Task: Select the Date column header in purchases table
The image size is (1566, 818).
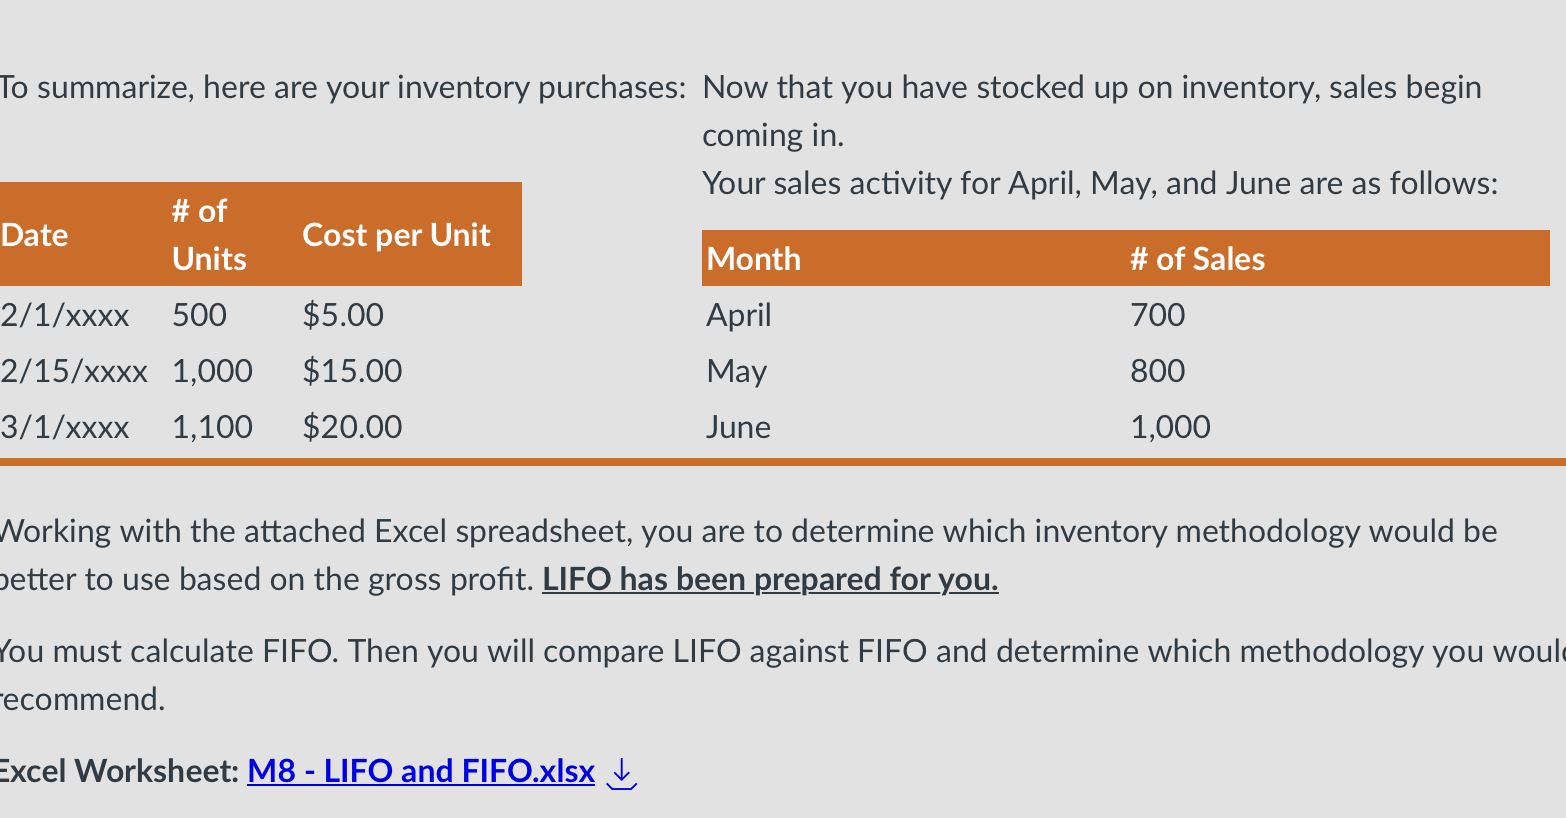Action: (x=34, y=235)
